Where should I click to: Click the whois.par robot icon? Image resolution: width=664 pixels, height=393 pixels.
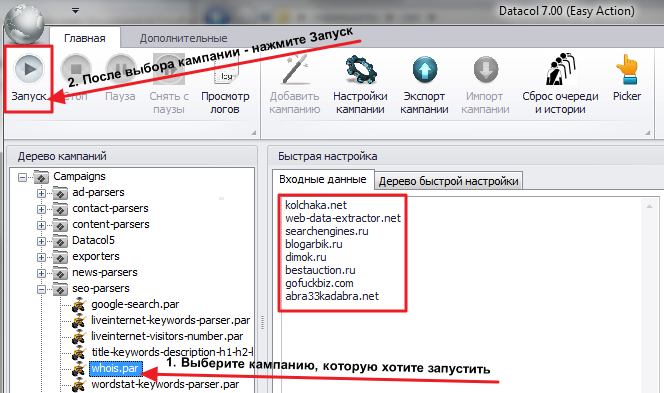pos(79,369)
